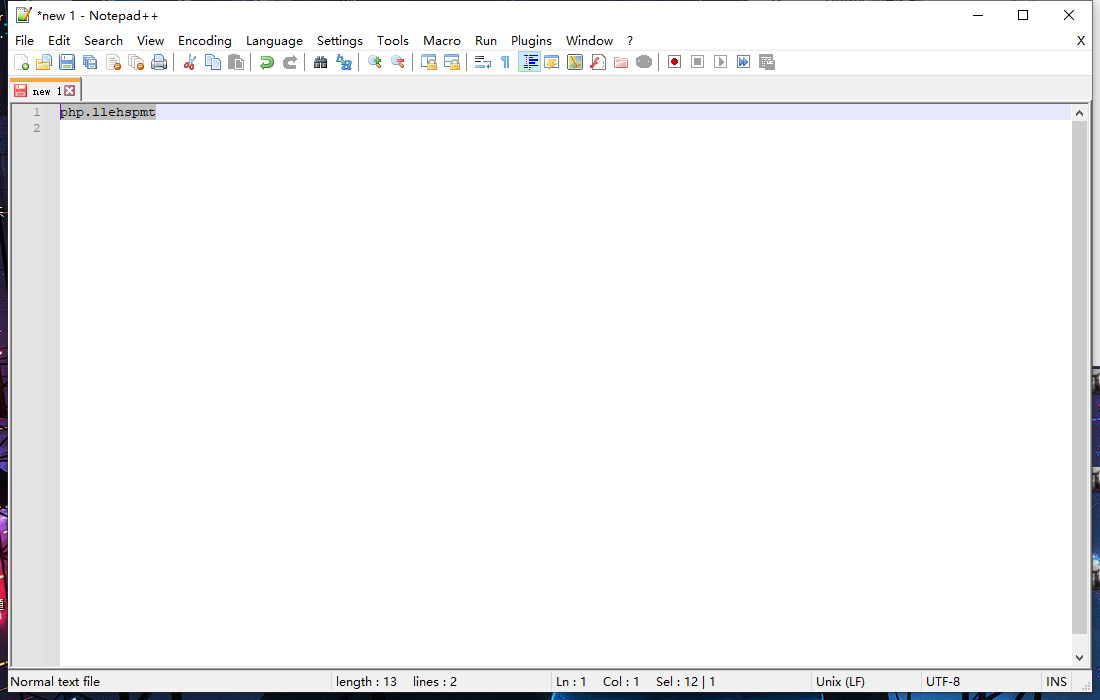This screenshot has height=700, width=1100.
Task: Open the Macro menu
Action: pyautogui.click(x=441, y=40)
